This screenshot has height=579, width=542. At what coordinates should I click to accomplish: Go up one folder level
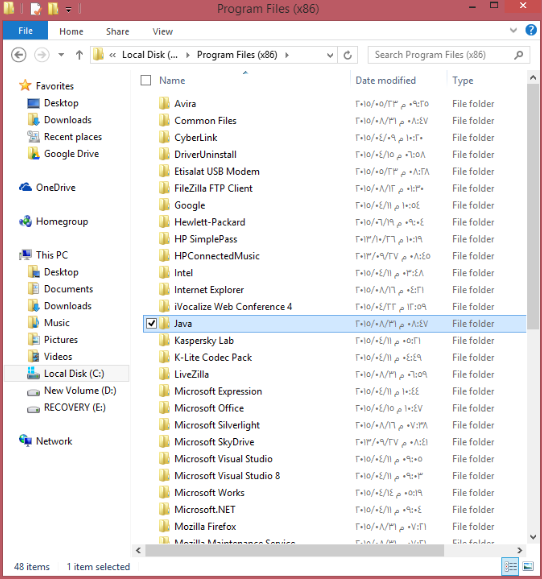point(79,55)
